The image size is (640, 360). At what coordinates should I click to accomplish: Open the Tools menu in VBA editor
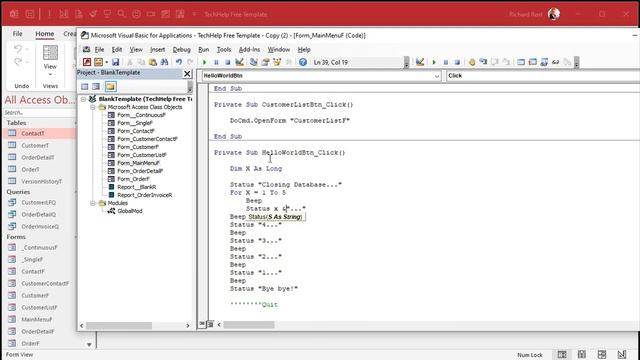(x=224, y=49)
